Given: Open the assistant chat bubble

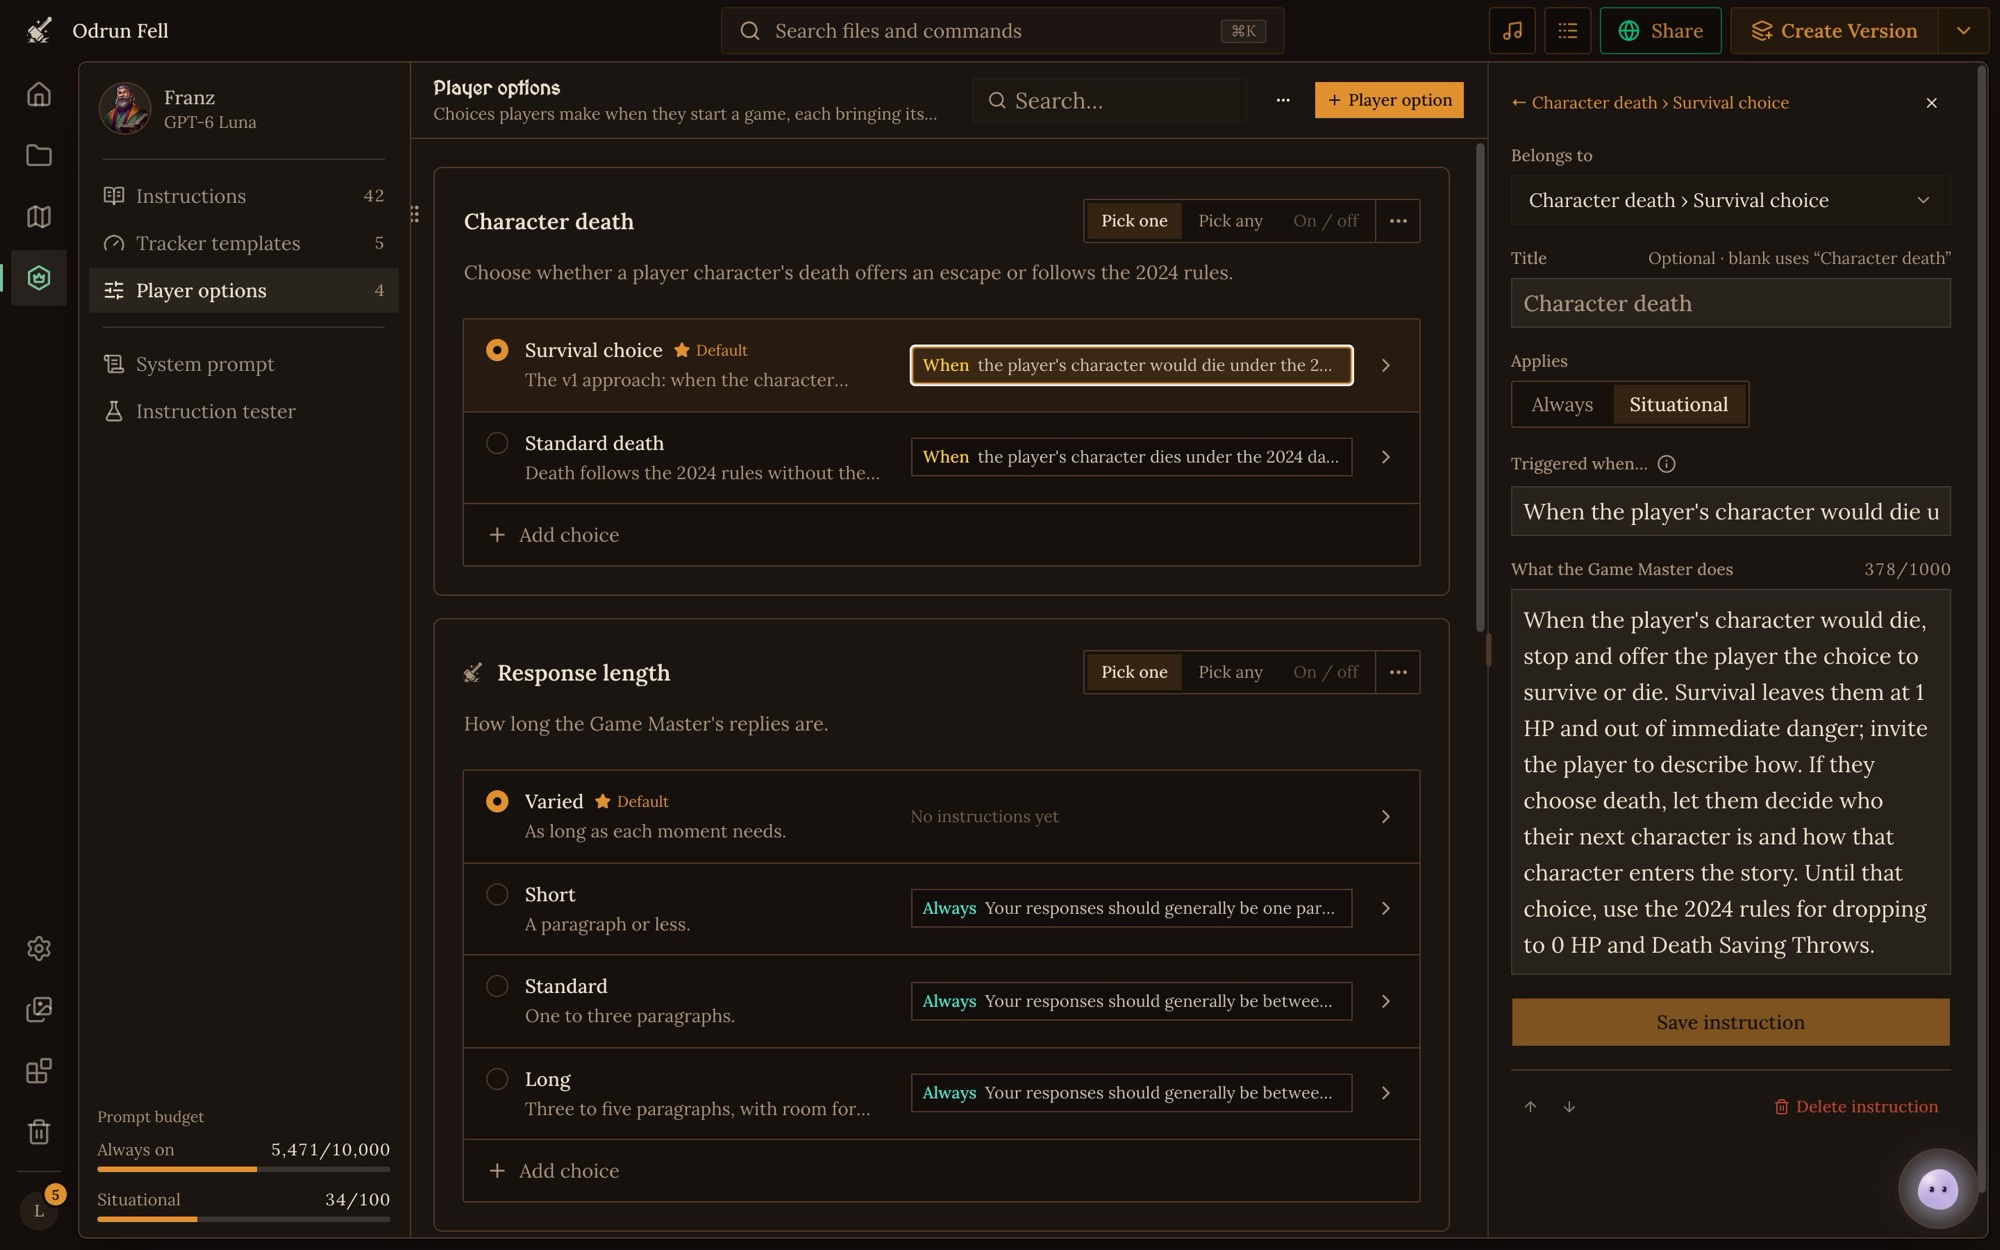Looking at the screenshot, I should (1938, 1189).
